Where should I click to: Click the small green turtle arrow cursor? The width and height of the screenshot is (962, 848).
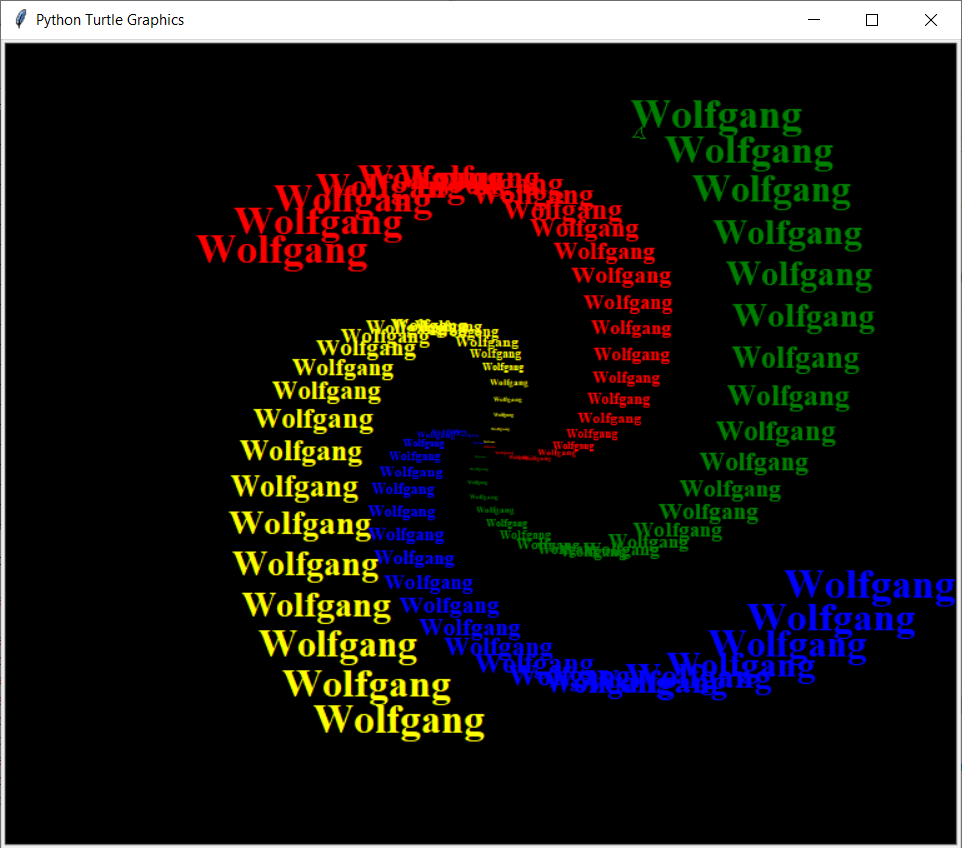point(639,132)
